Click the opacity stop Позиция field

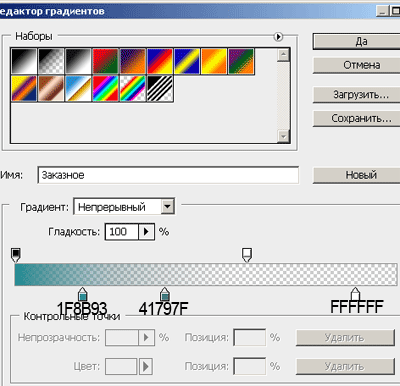pos(250,338)
